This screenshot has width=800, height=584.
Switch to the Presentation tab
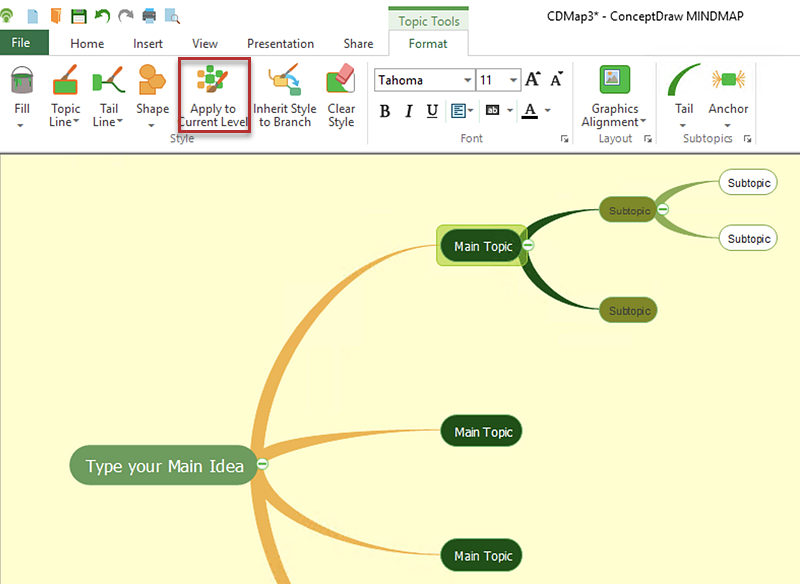[281, 44]
